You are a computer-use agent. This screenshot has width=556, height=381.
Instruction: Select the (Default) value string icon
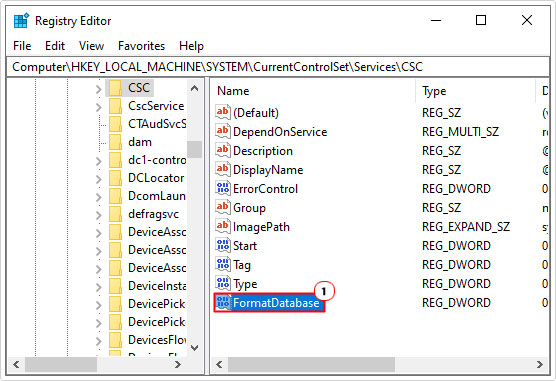[223, 112]
